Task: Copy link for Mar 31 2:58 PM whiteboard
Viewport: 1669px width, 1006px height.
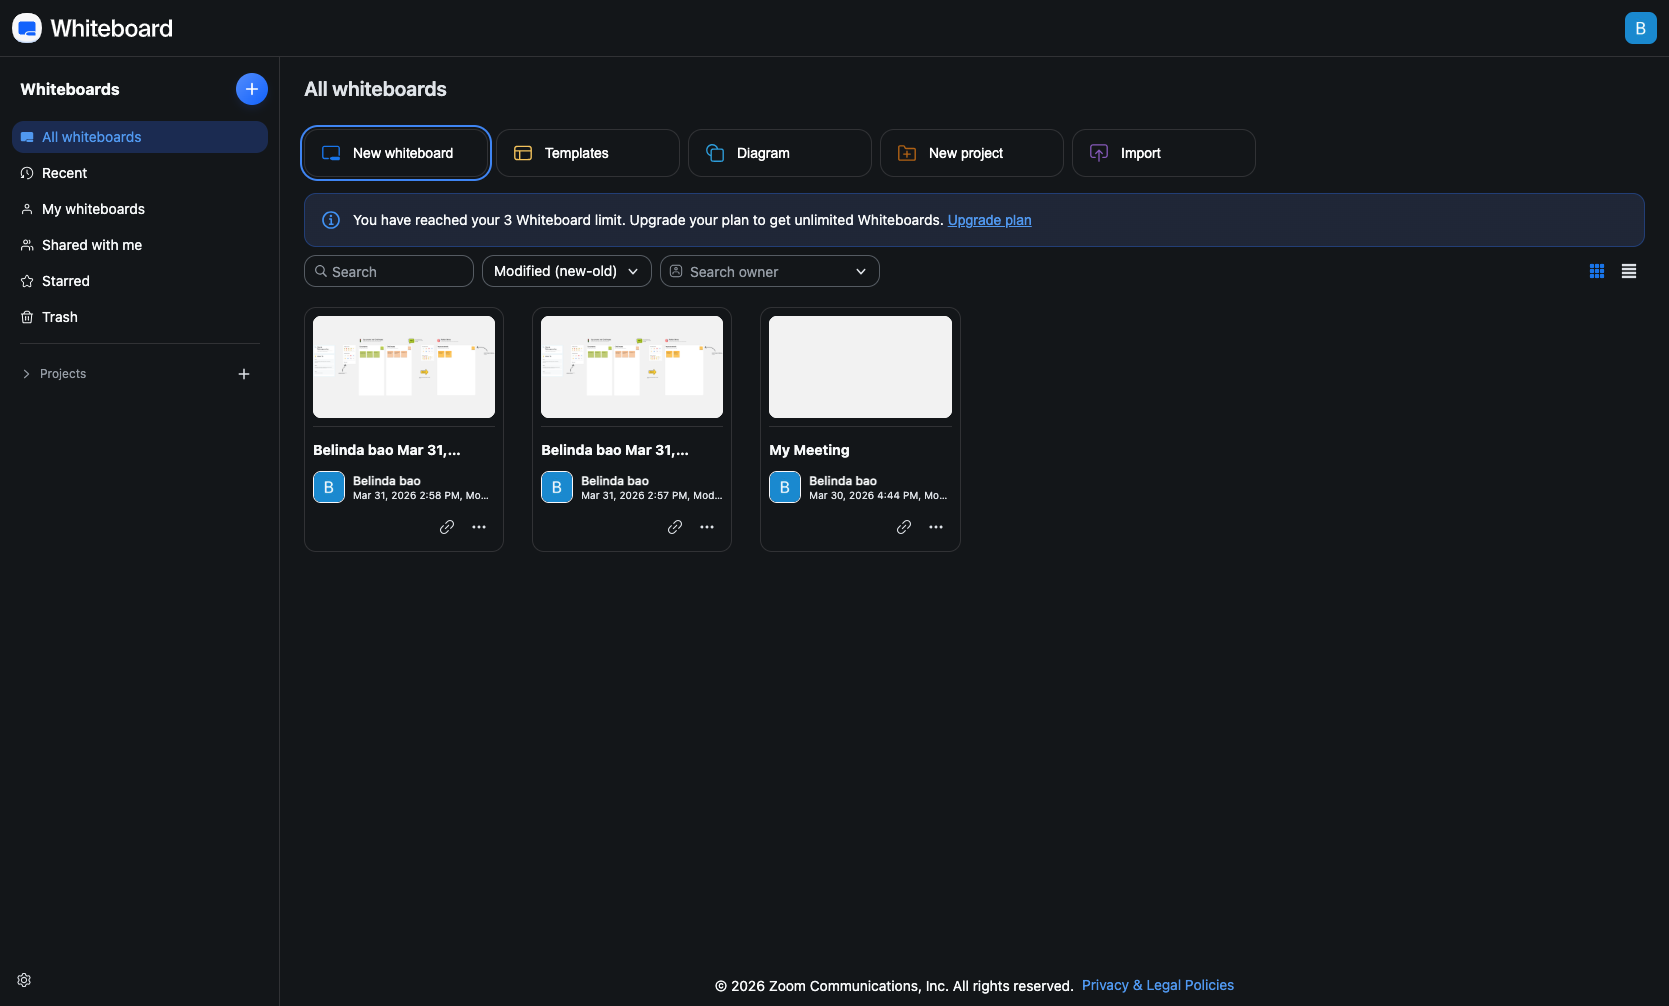Action: [x=447, y=527]
